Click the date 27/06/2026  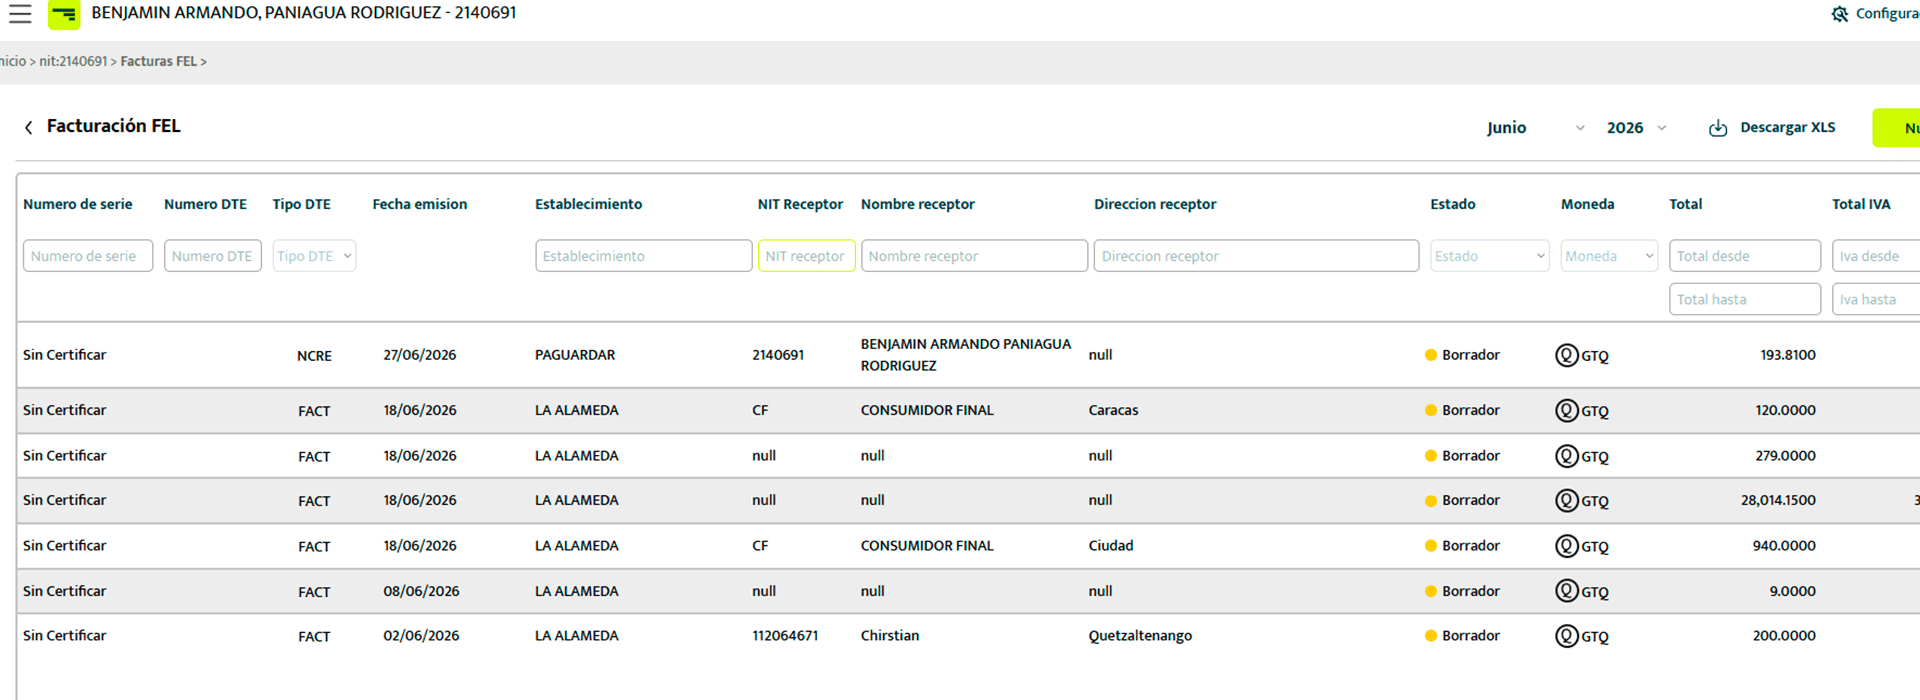pyautogui.click(x=420, y=355)
